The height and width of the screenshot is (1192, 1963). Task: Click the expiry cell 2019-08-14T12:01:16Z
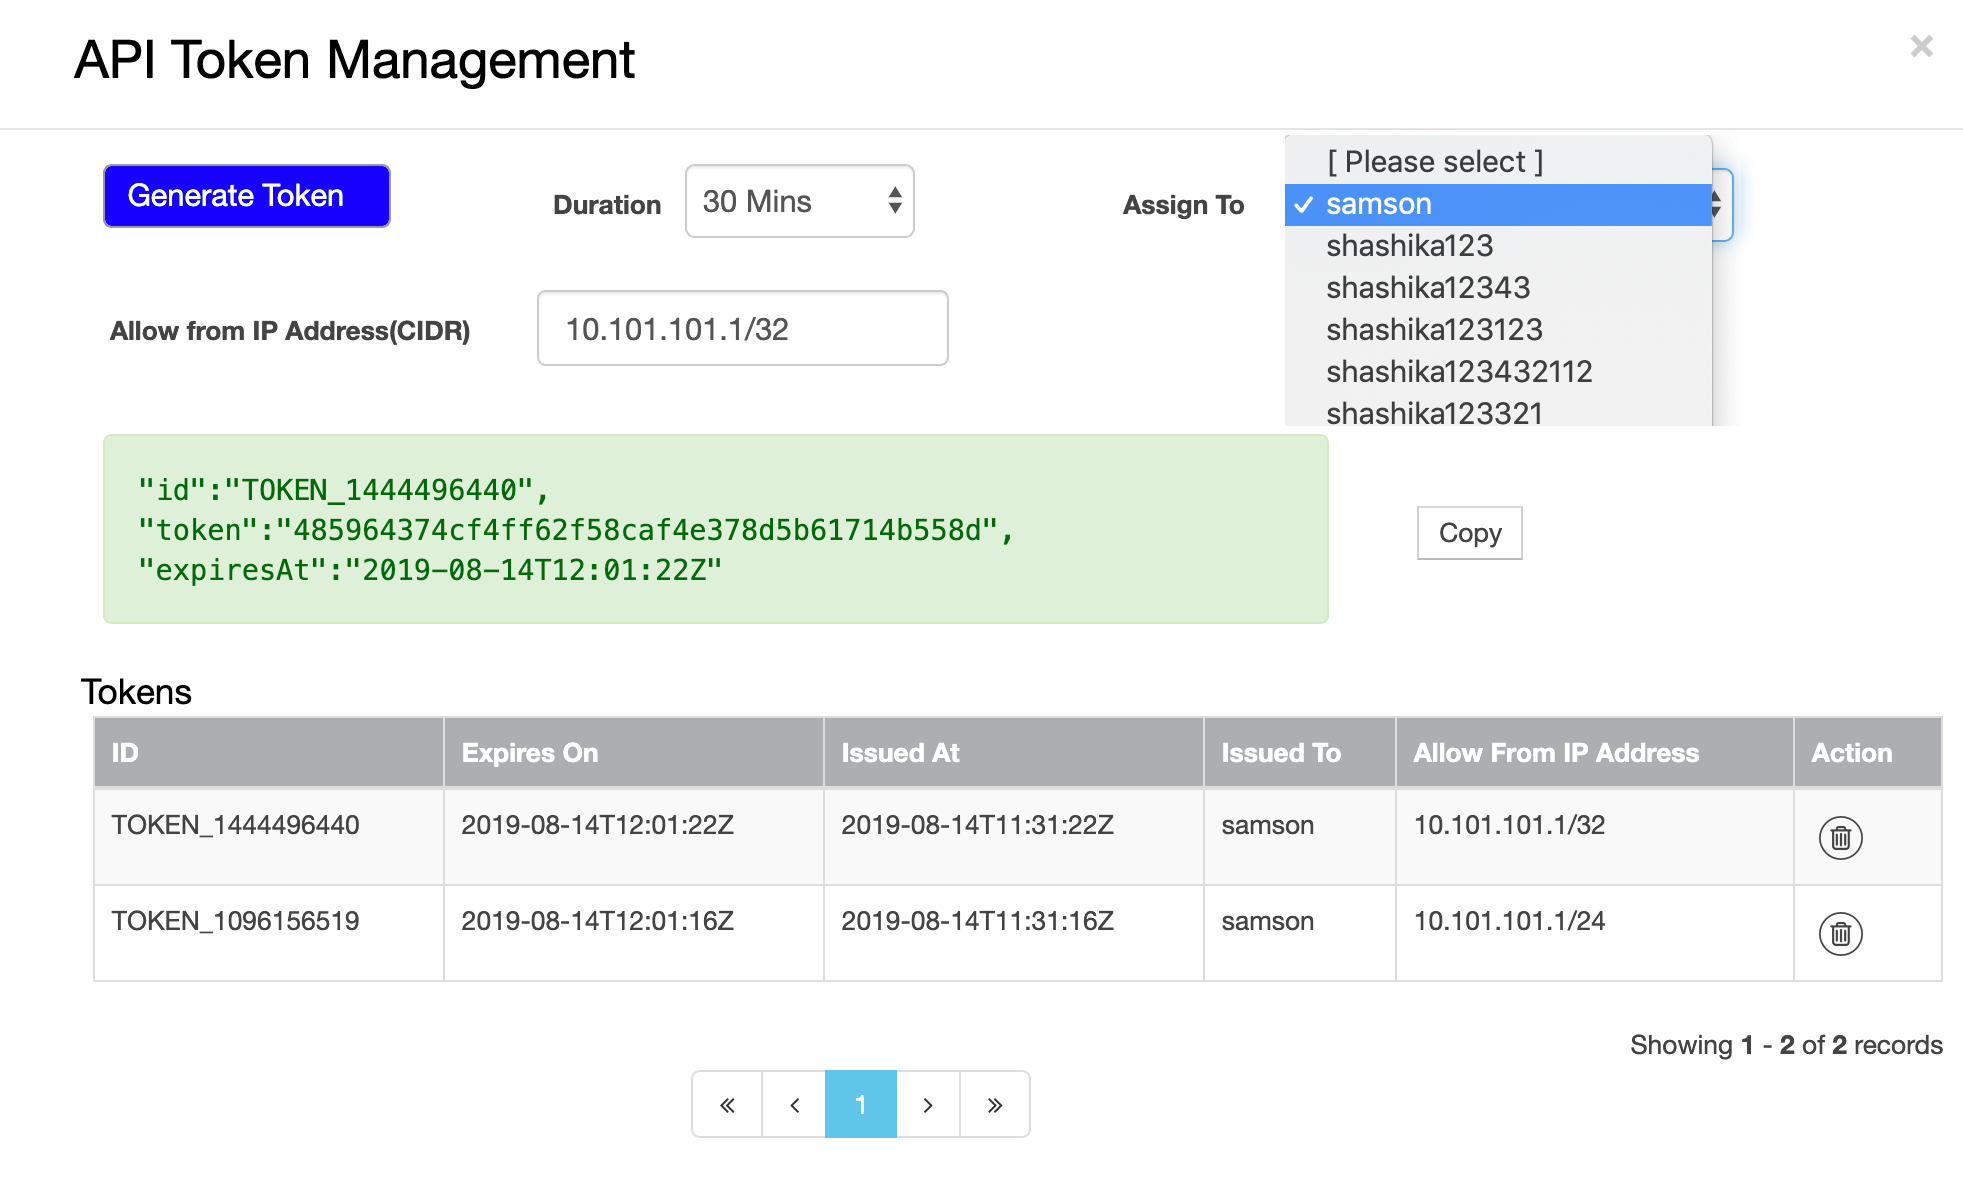(x=634, y=933)
